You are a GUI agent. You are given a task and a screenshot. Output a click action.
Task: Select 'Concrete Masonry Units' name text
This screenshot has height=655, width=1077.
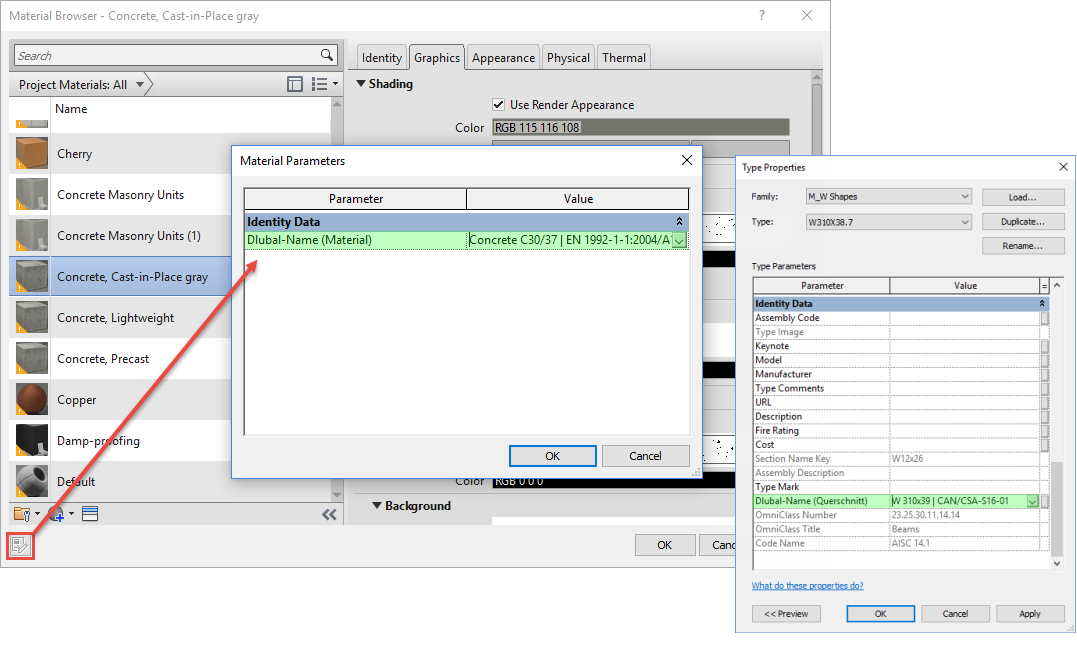tap(121, 195)
